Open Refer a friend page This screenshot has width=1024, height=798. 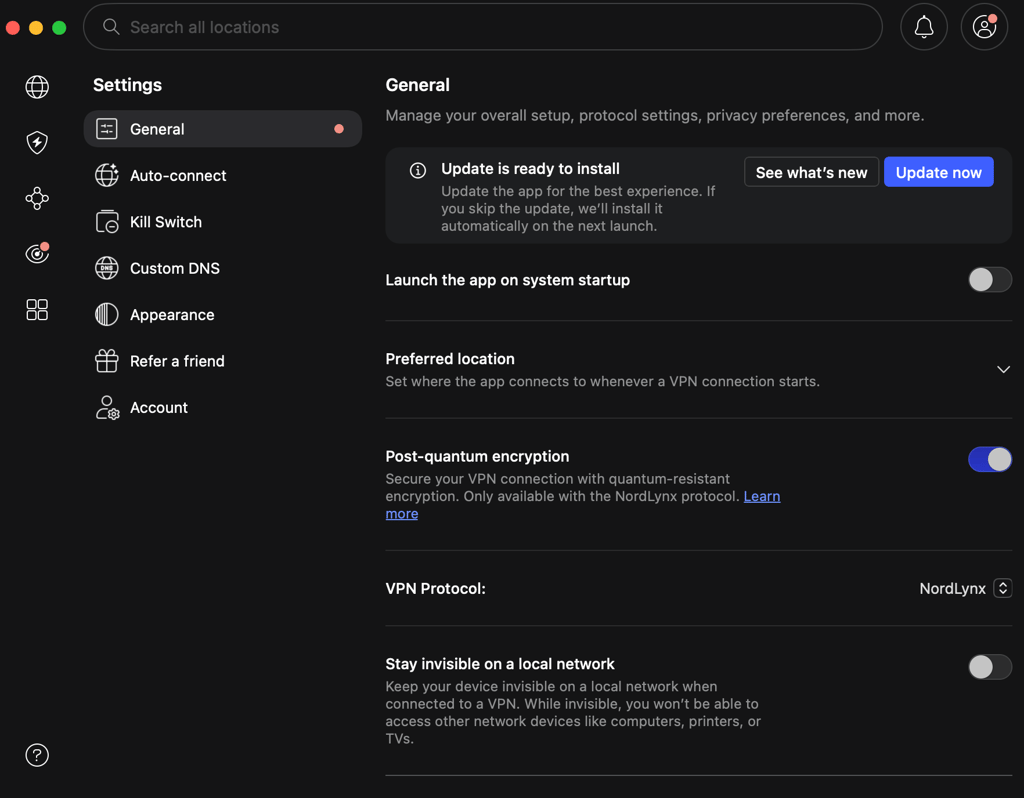click(223, 361)
